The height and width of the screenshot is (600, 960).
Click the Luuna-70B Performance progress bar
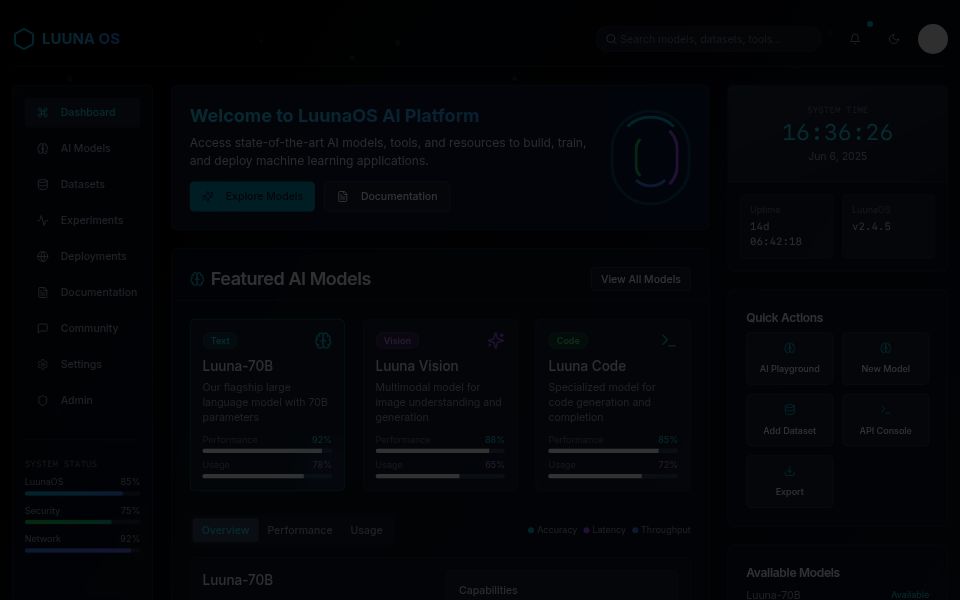click(267, 451)
